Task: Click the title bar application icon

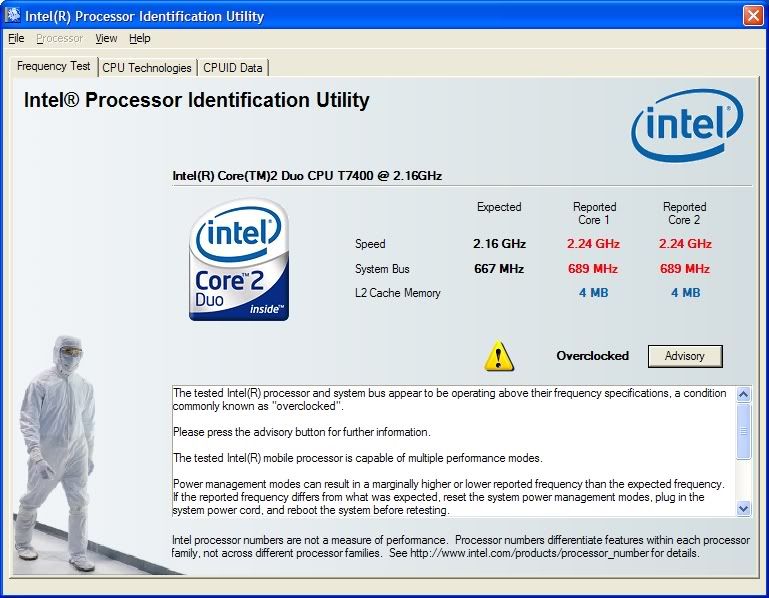Action: (x=12, y=16)
